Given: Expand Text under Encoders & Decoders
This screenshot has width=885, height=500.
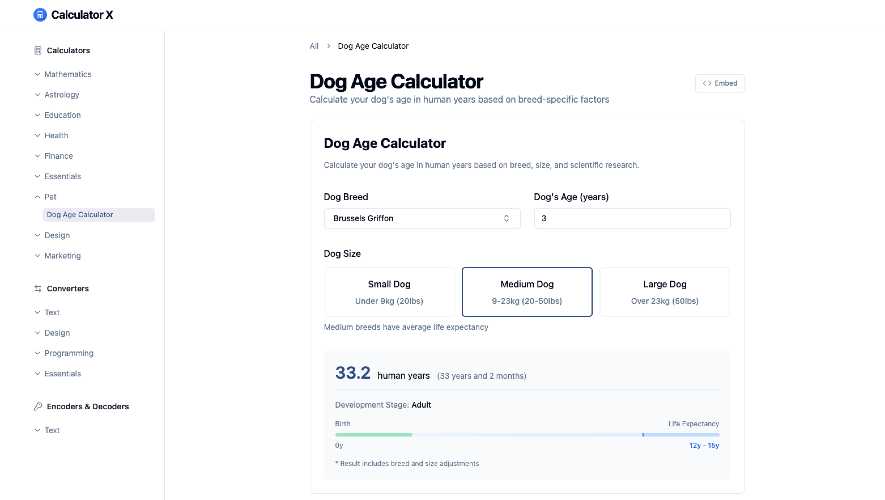Looking at the screenshot, I should 47,430.
